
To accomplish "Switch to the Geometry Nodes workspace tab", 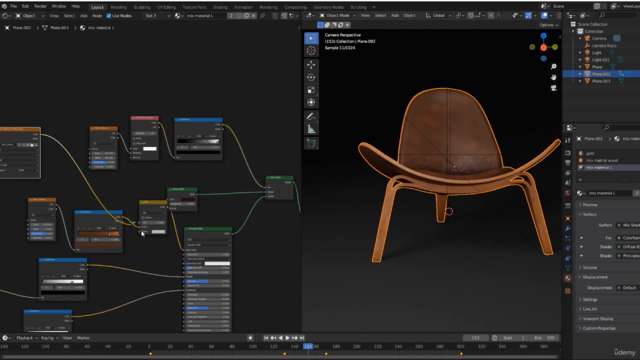I will point(328,7).
